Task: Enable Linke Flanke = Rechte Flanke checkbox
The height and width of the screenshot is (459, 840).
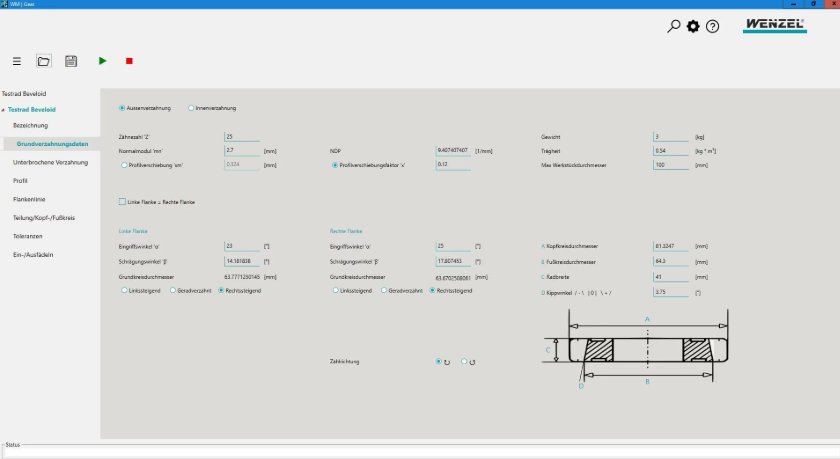Action: [122, 201]
